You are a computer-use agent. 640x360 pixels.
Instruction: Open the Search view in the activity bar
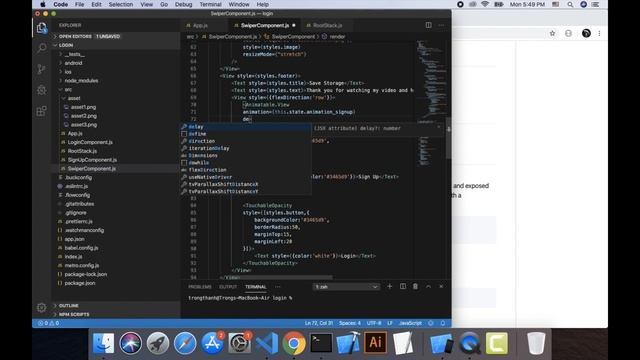[x=42, y=48]
